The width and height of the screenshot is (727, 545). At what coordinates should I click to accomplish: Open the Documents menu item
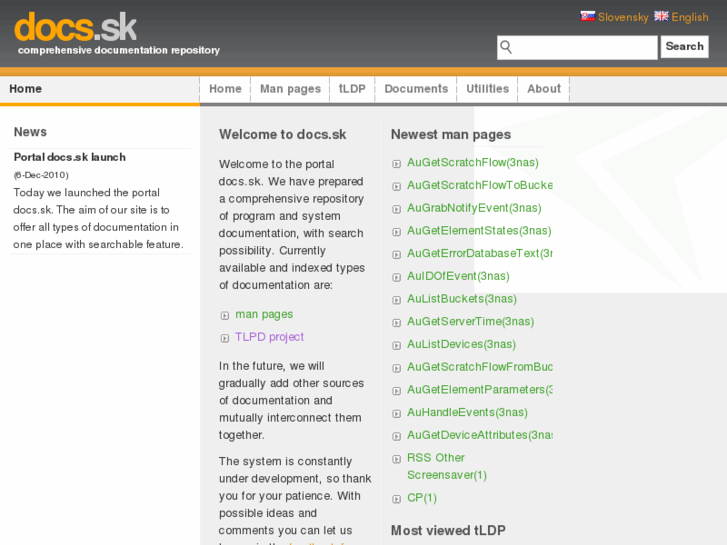pyautogui.click(x=416, y=89)
